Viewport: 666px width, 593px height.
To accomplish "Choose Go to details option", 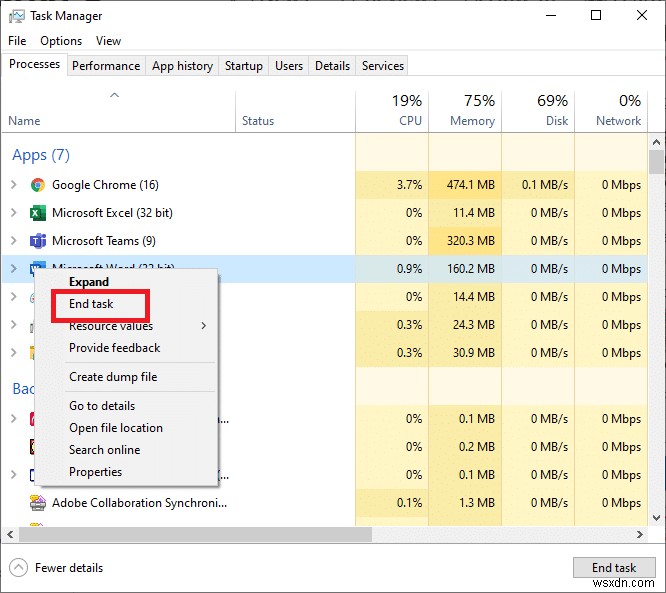I will pyautogui.click(x=102, y=406).
